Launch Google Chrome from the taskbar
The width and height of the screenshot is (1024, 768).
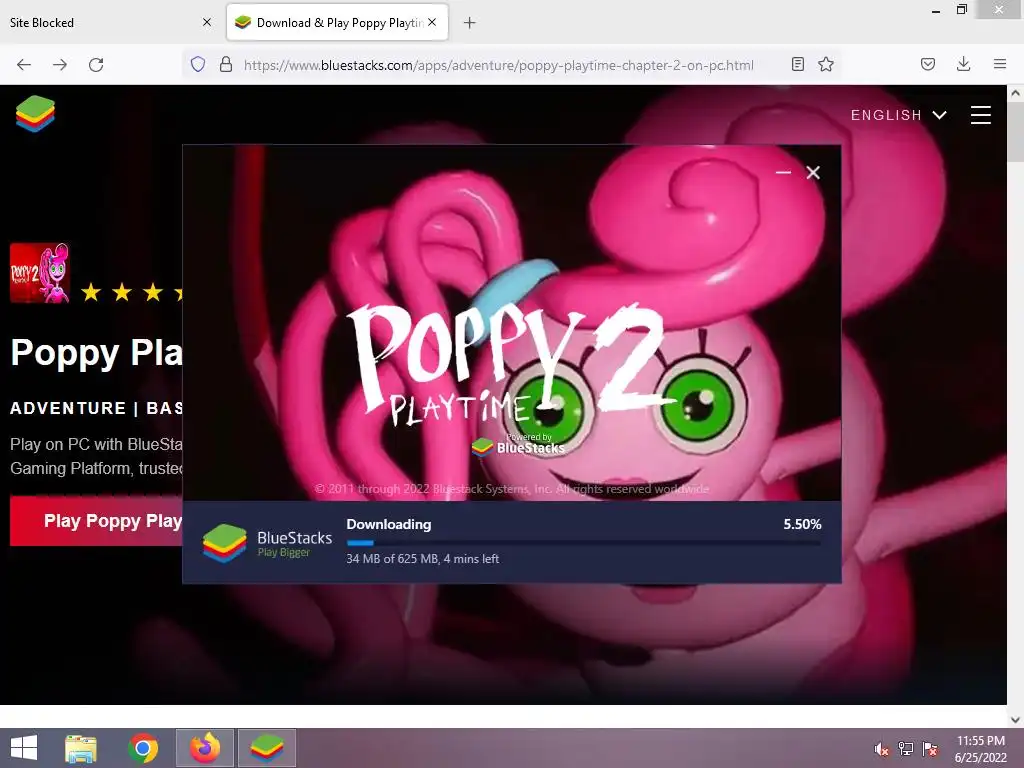click(x=143, y=748)
